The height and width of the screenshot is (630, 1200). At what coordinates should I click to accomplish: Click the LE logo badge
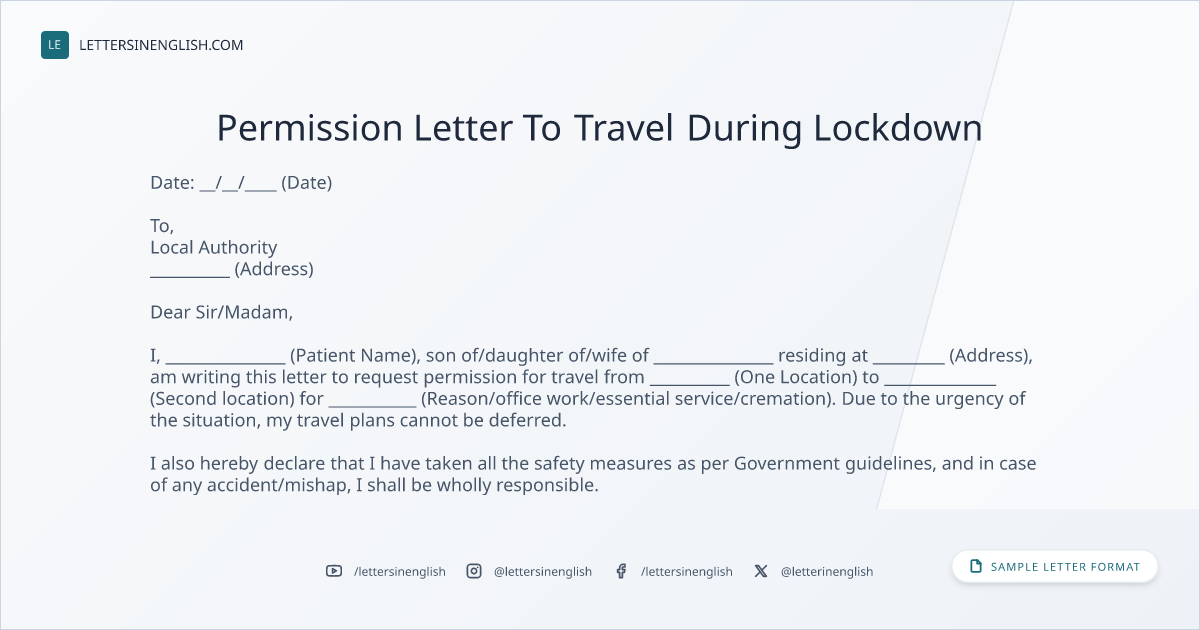[55, 45]
